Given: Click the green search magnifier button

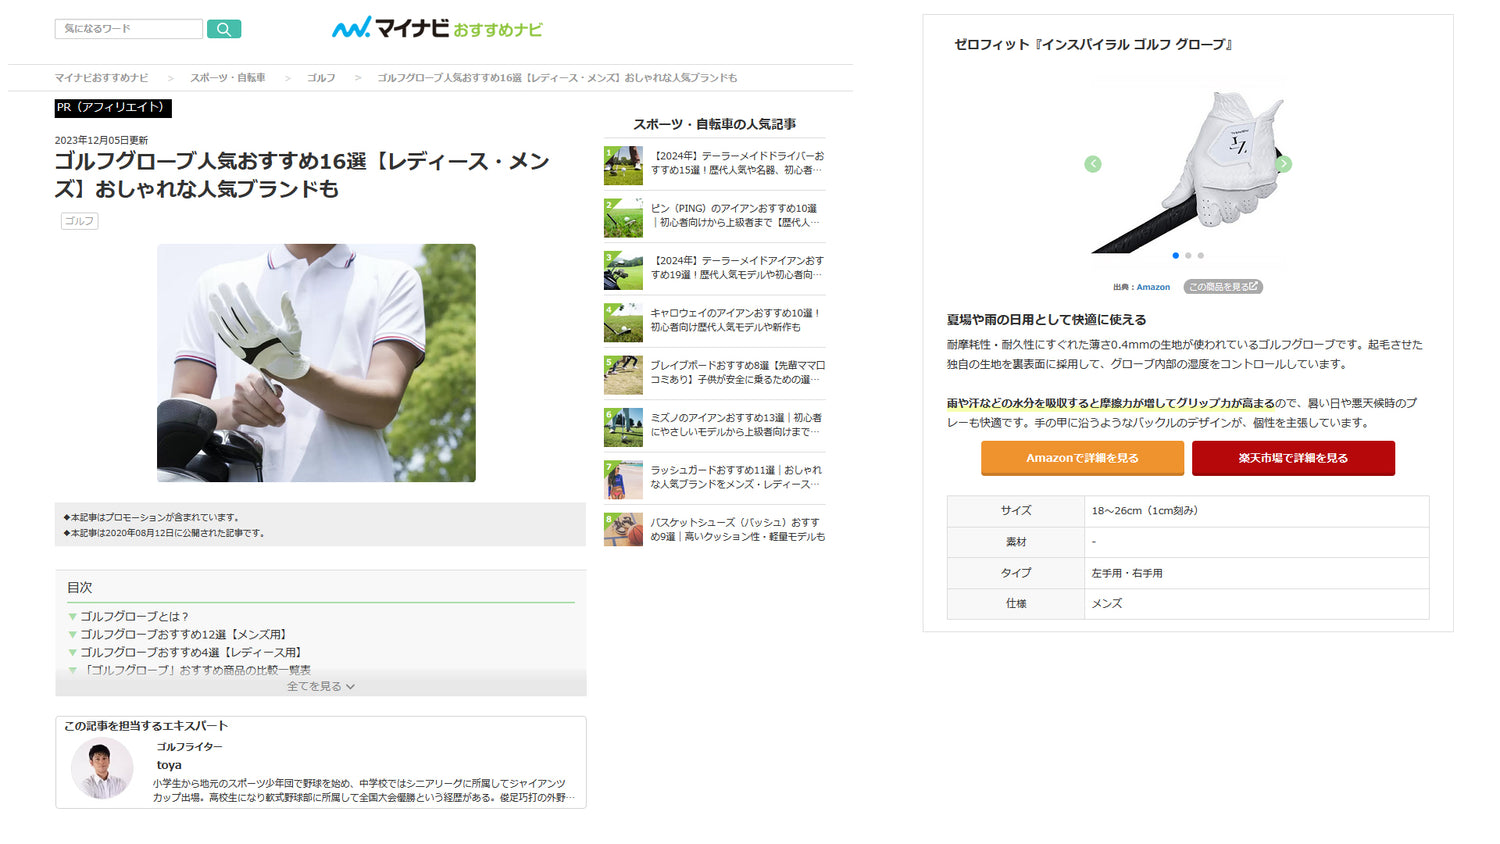Looking at the screenshot, I should pyautogui.click(x=224, y=29).
